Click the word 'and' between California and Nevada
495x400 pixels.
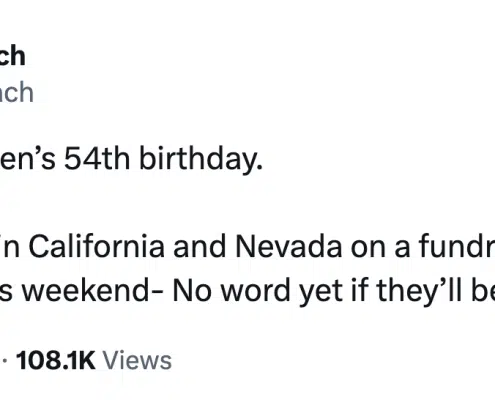pyautogui.click(x=200, y=247)
